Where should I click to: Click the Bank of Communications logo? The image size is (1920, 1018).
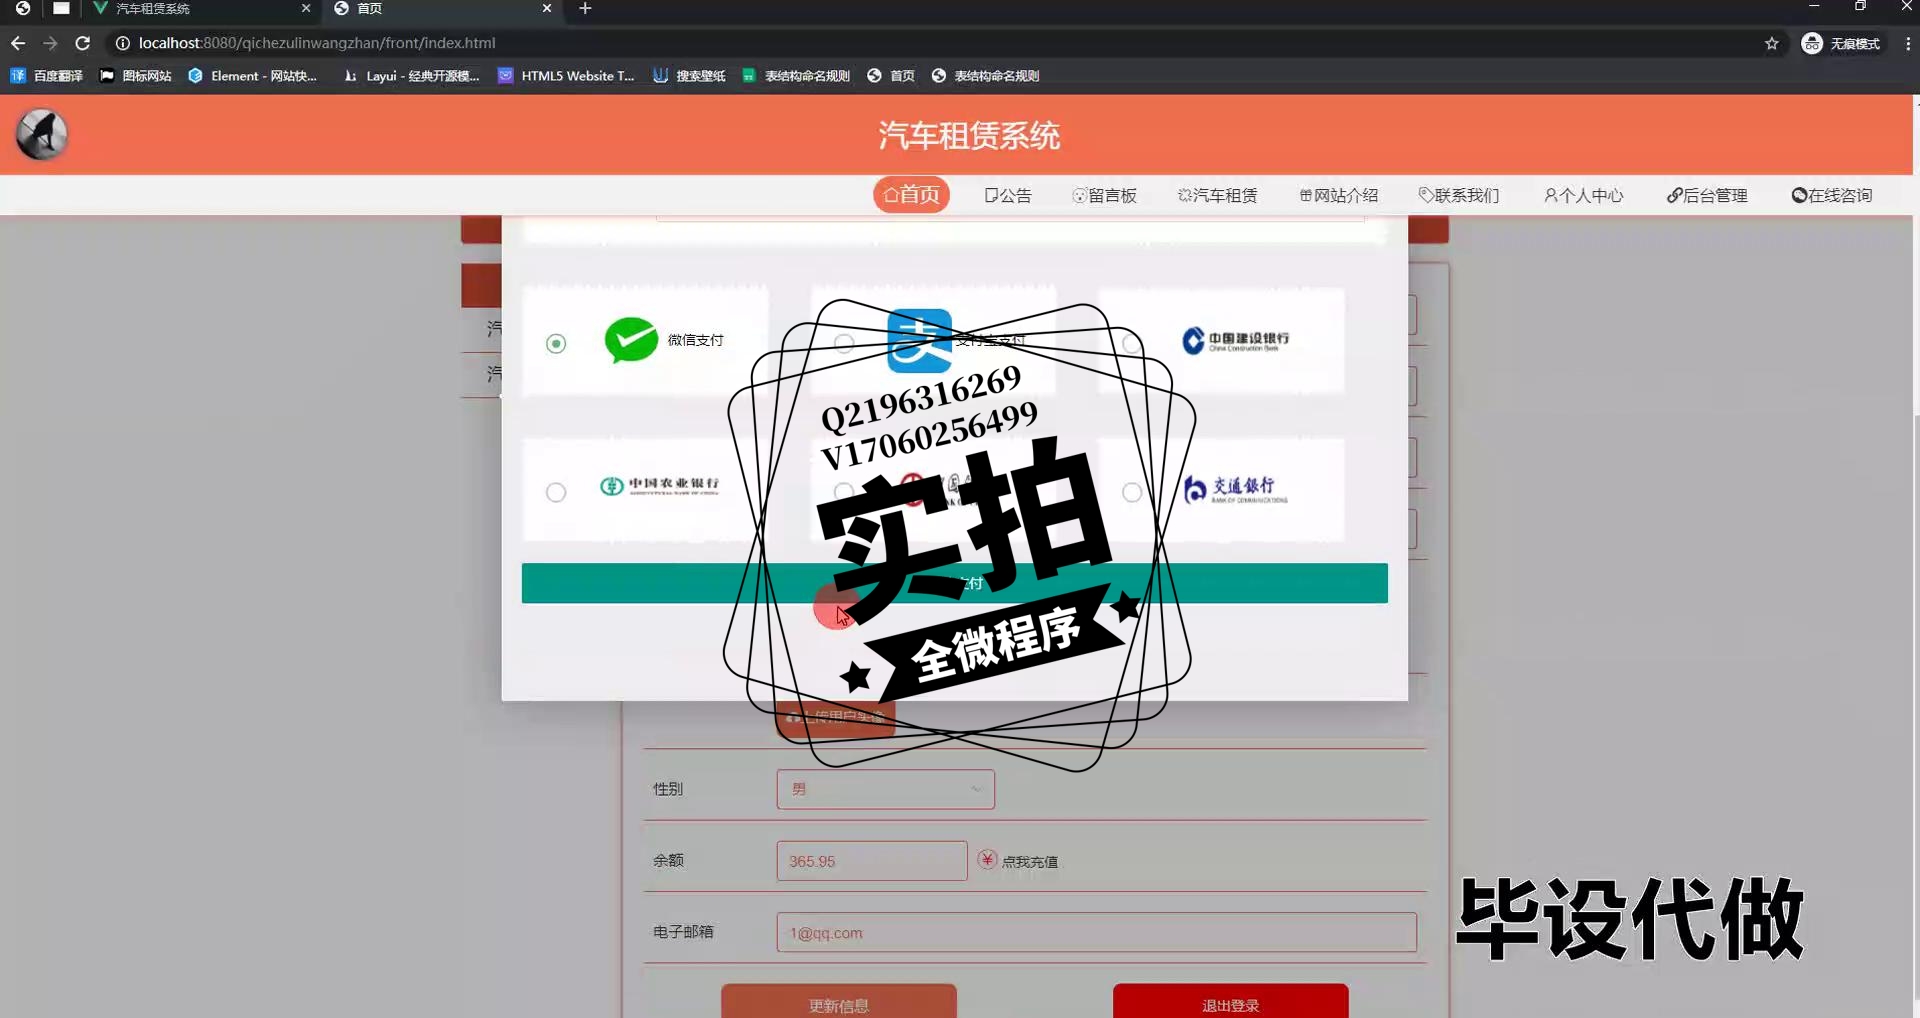coord(1235,489)
